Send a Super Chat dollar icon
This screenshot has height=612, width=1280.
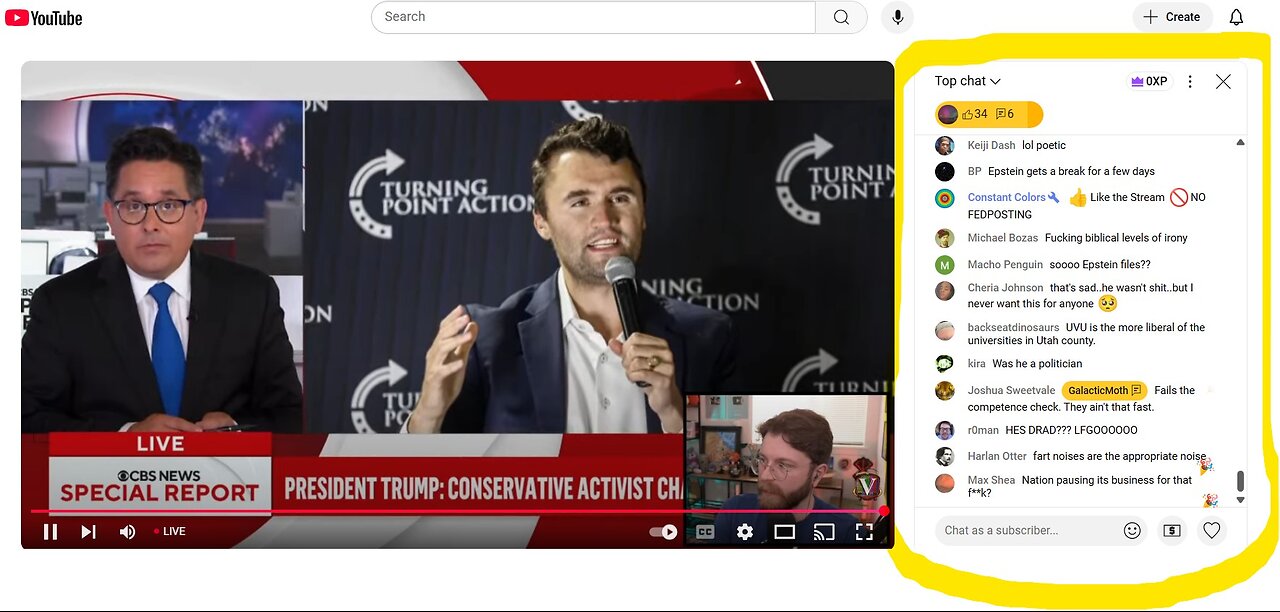1171,530
